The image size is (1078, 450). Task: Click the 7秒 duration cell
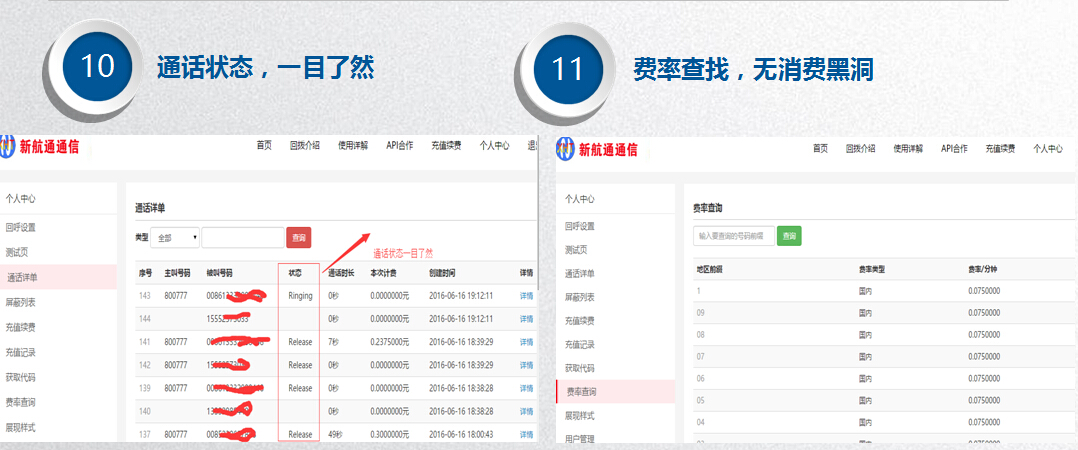click(333, 342)
